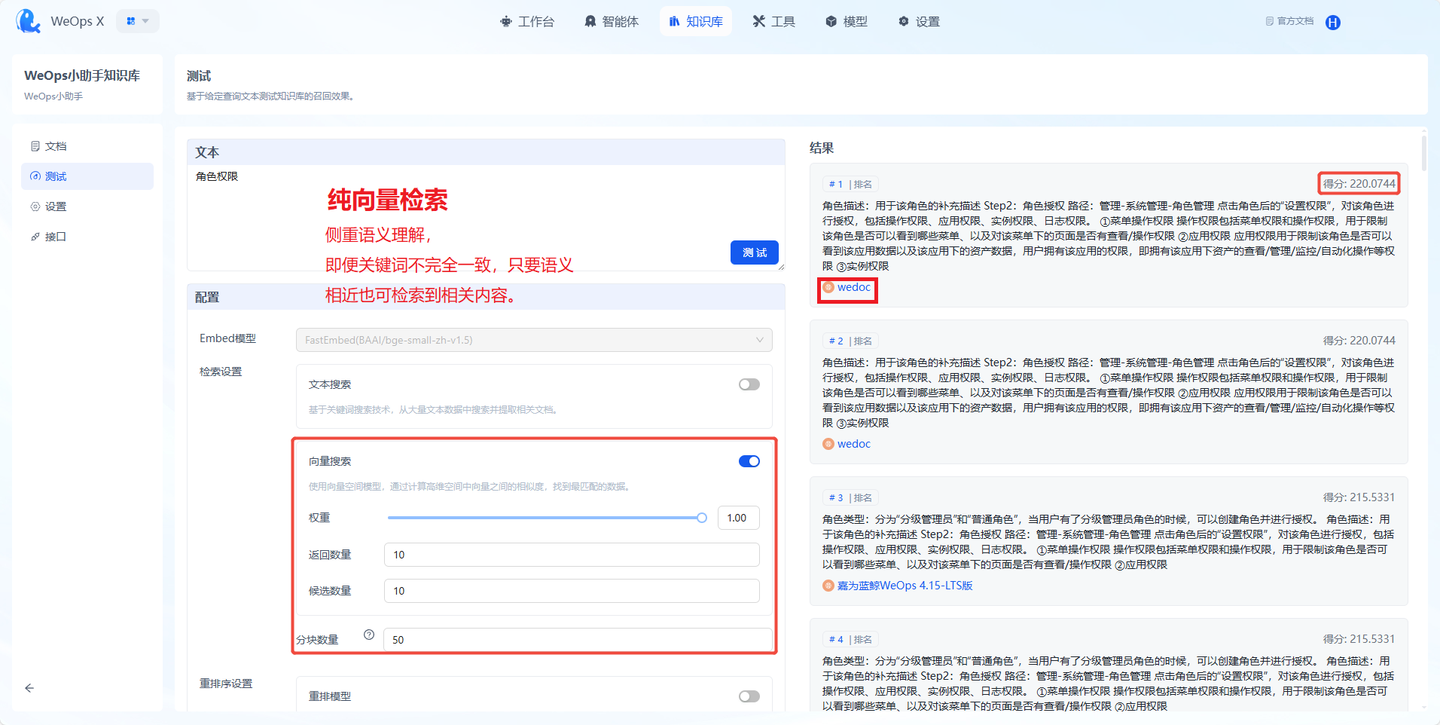Click the 权重 slider handle

click(702, 517)
